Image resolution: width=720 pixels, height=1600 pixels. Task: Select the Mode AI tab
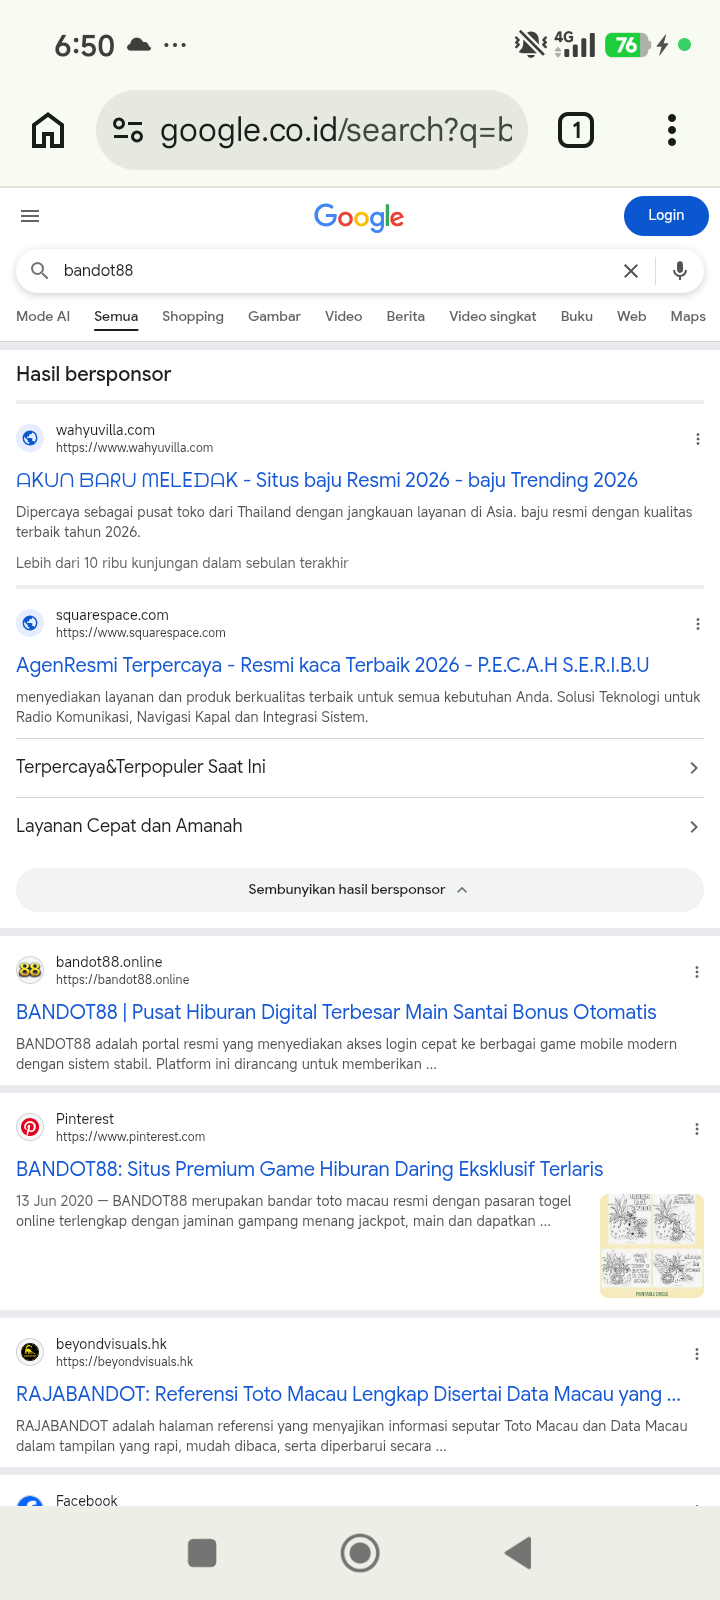[x=43, y=316]
